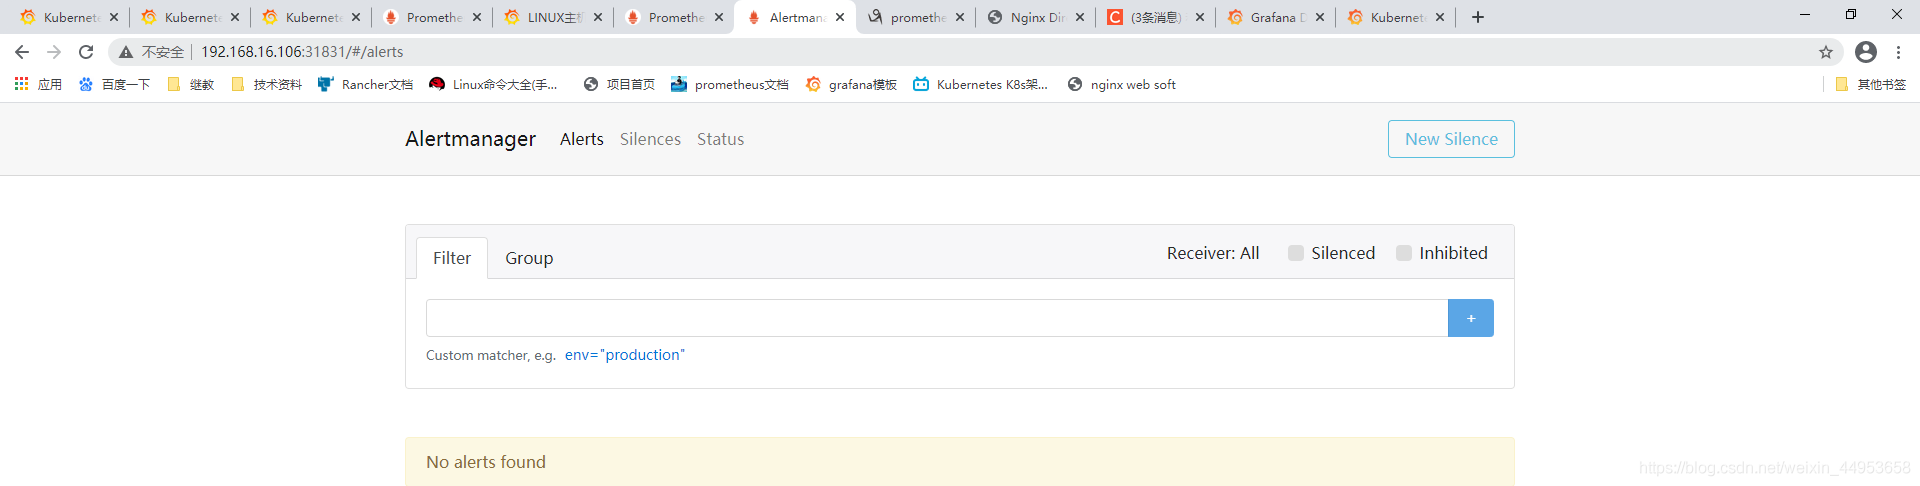Open the Baidu bookmark
Screen dimensions: 1920x486
[114, 84]
